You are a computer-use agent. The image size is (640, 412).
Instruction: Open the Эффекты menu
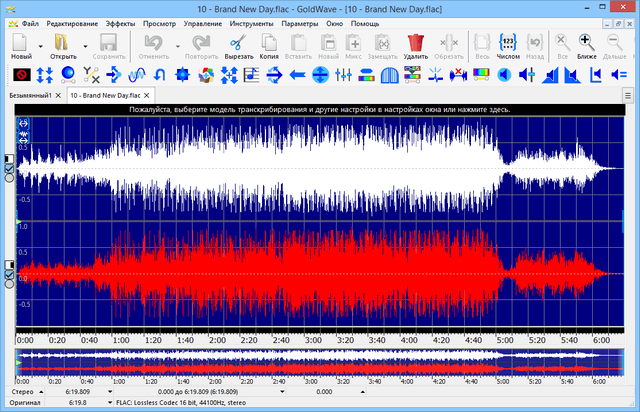119,22
